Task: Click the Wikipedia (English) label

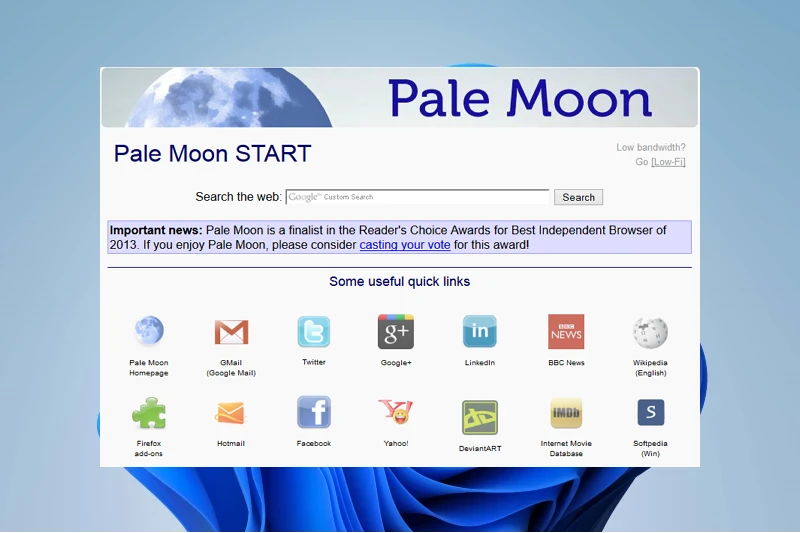Action: tap(650, 368)
